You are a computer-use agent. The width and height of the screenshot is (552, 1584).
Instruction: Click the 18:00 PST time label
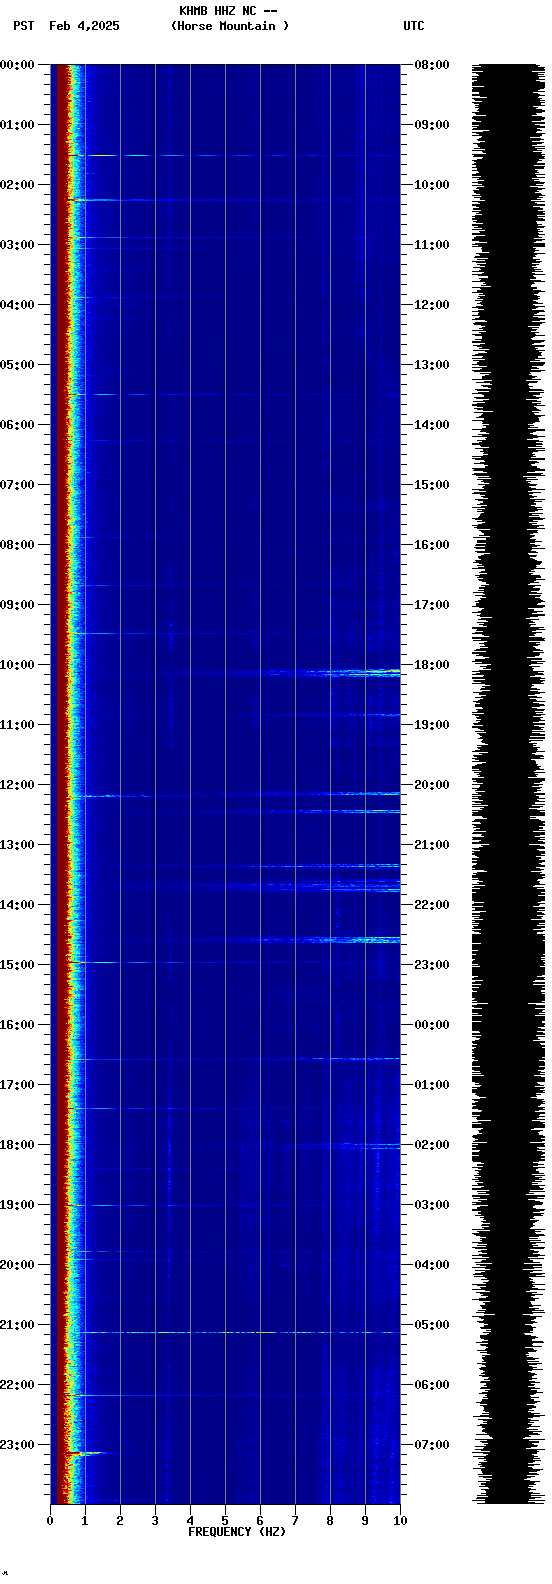pos(17,1145)
